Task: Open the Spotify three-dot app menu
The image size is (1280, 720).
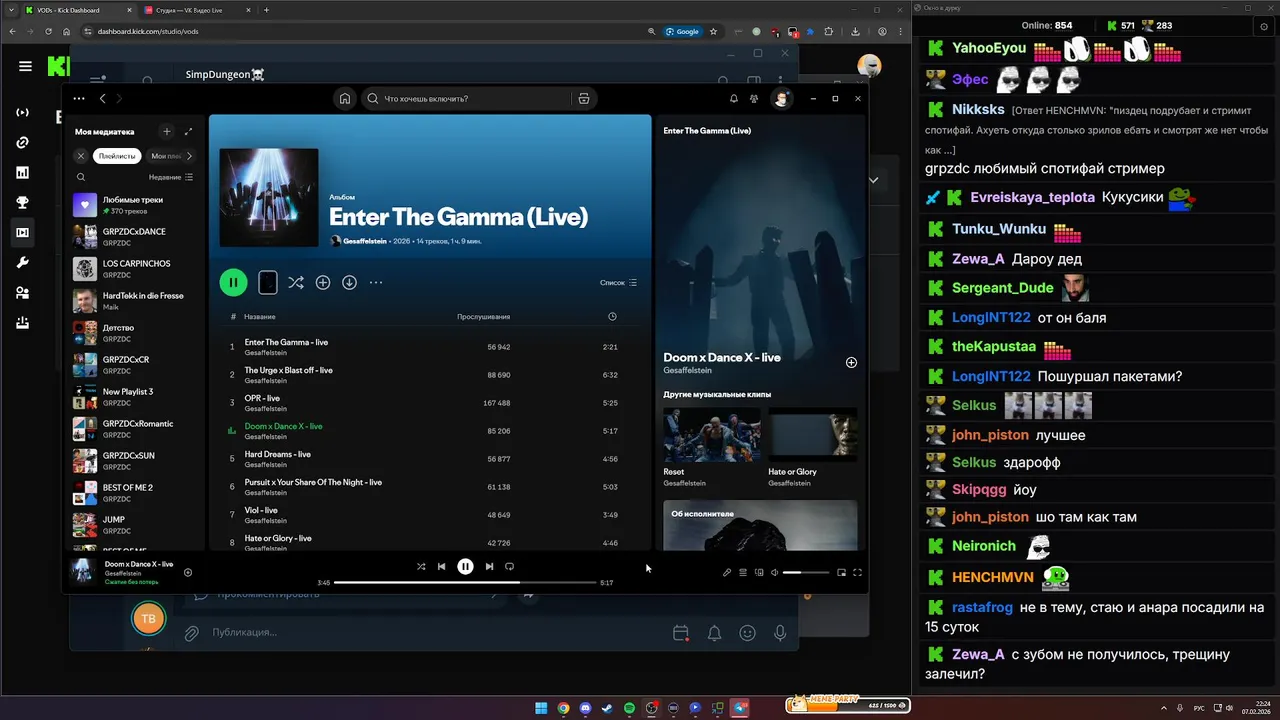Action: pyautogui.click(x=80, y=98)
